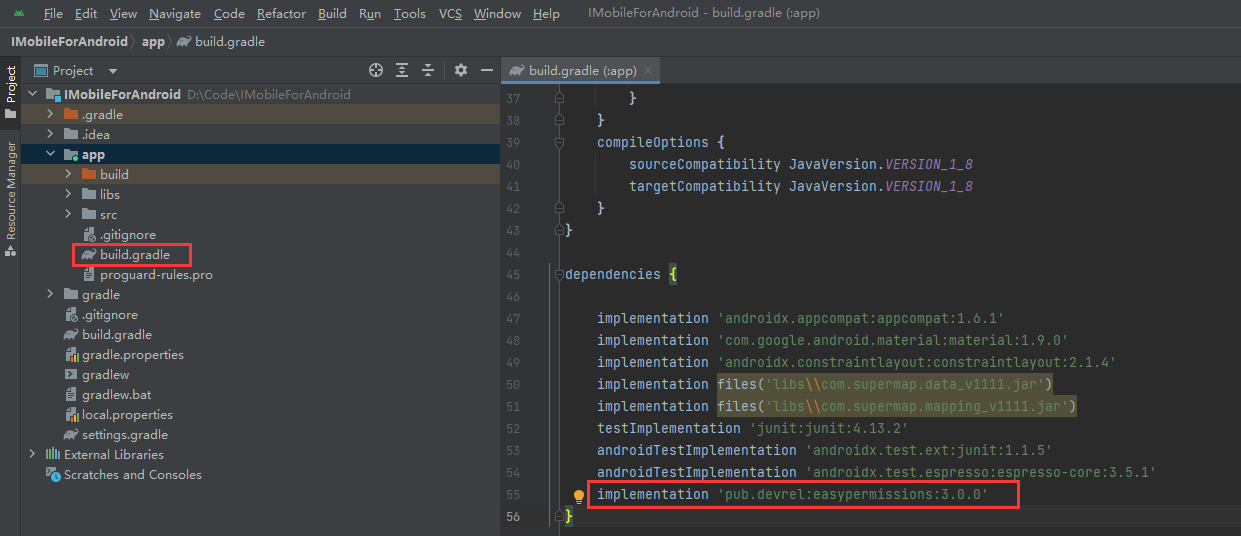Viewport: 1241px width, 536px height.
Task: Click the Collapse All icon in Project panel
Action: (428, 70)
